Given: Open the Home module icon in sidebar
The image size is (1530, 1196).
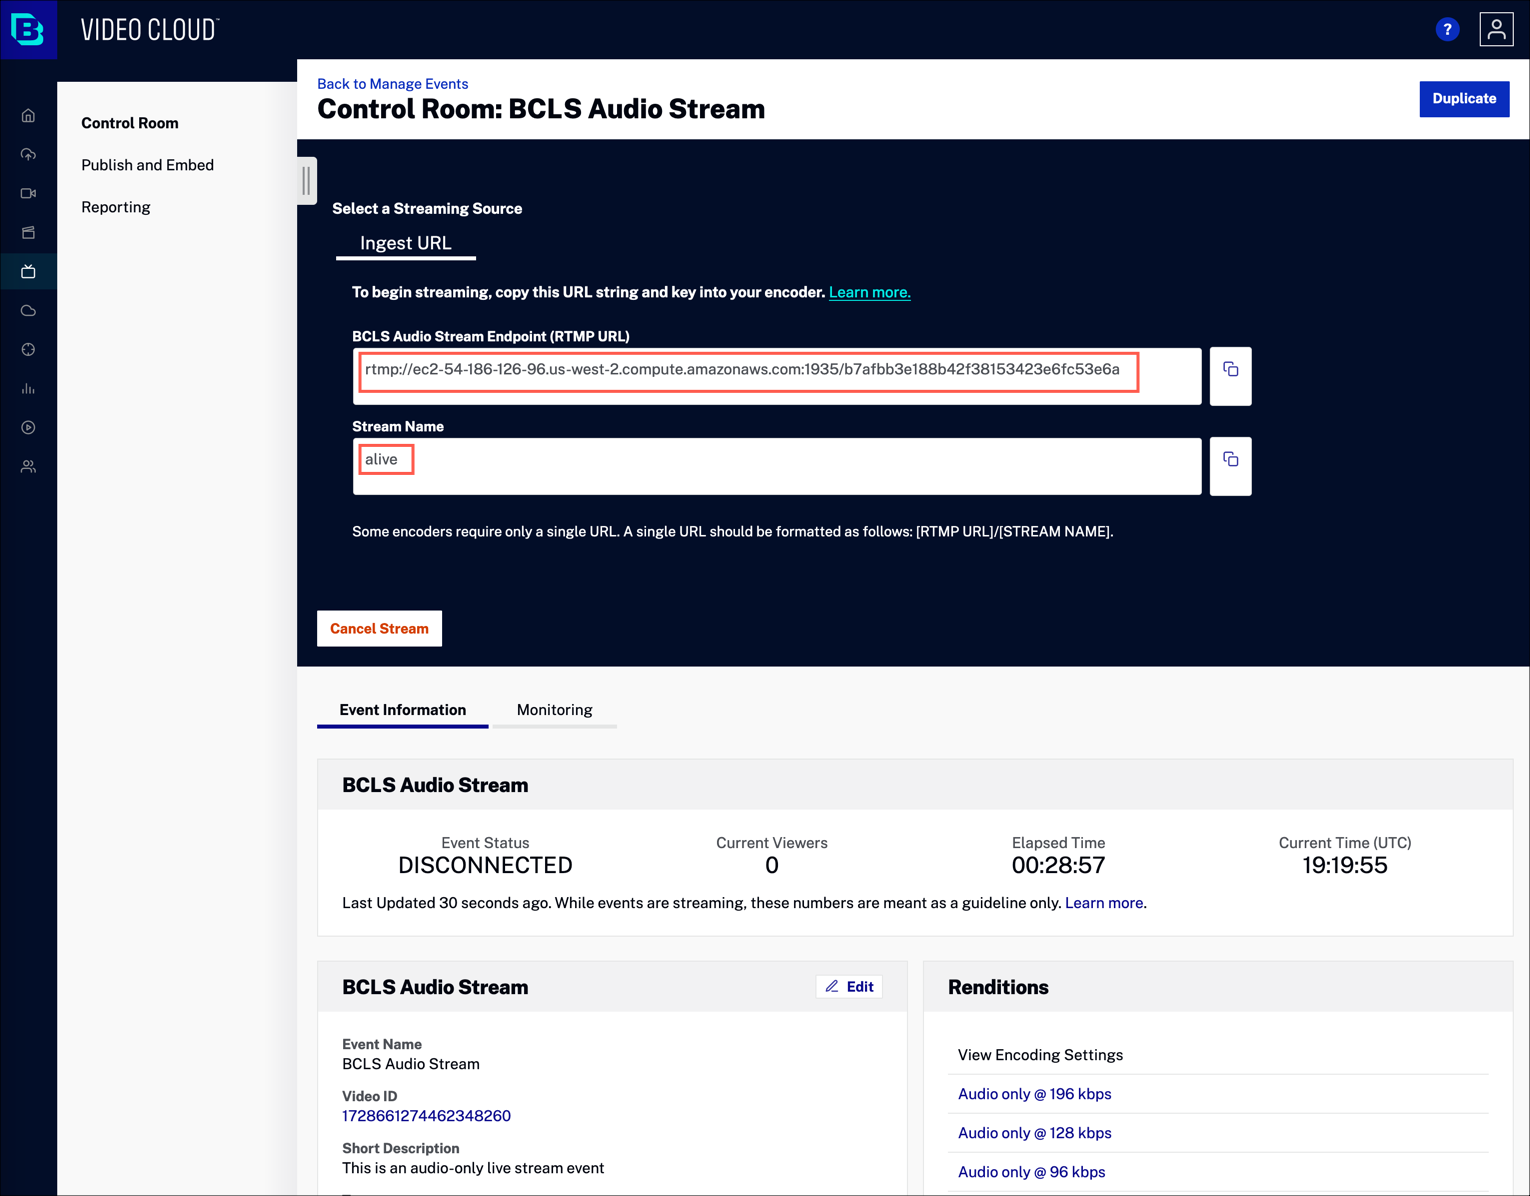Looking at the screenshot, I should 28,116.
